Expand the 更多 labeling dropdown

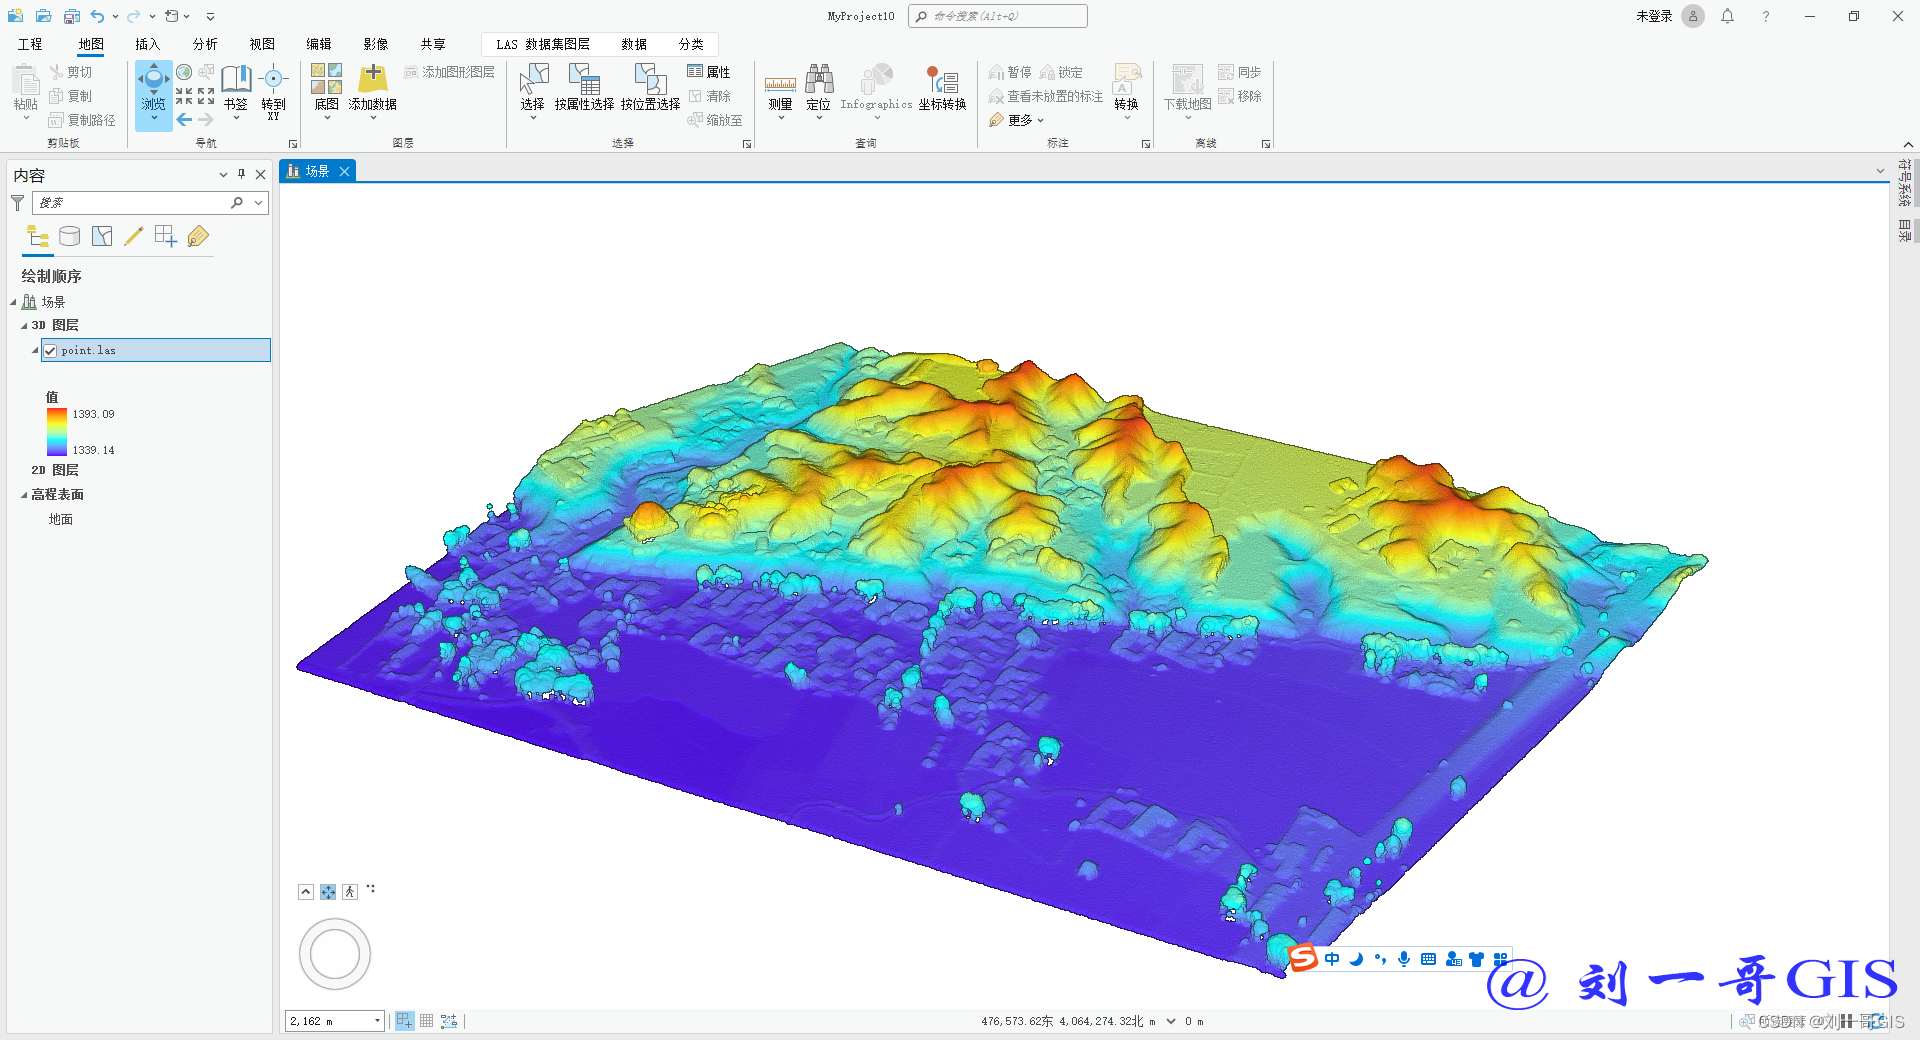pyautogui.click(x=1018, y=120)
